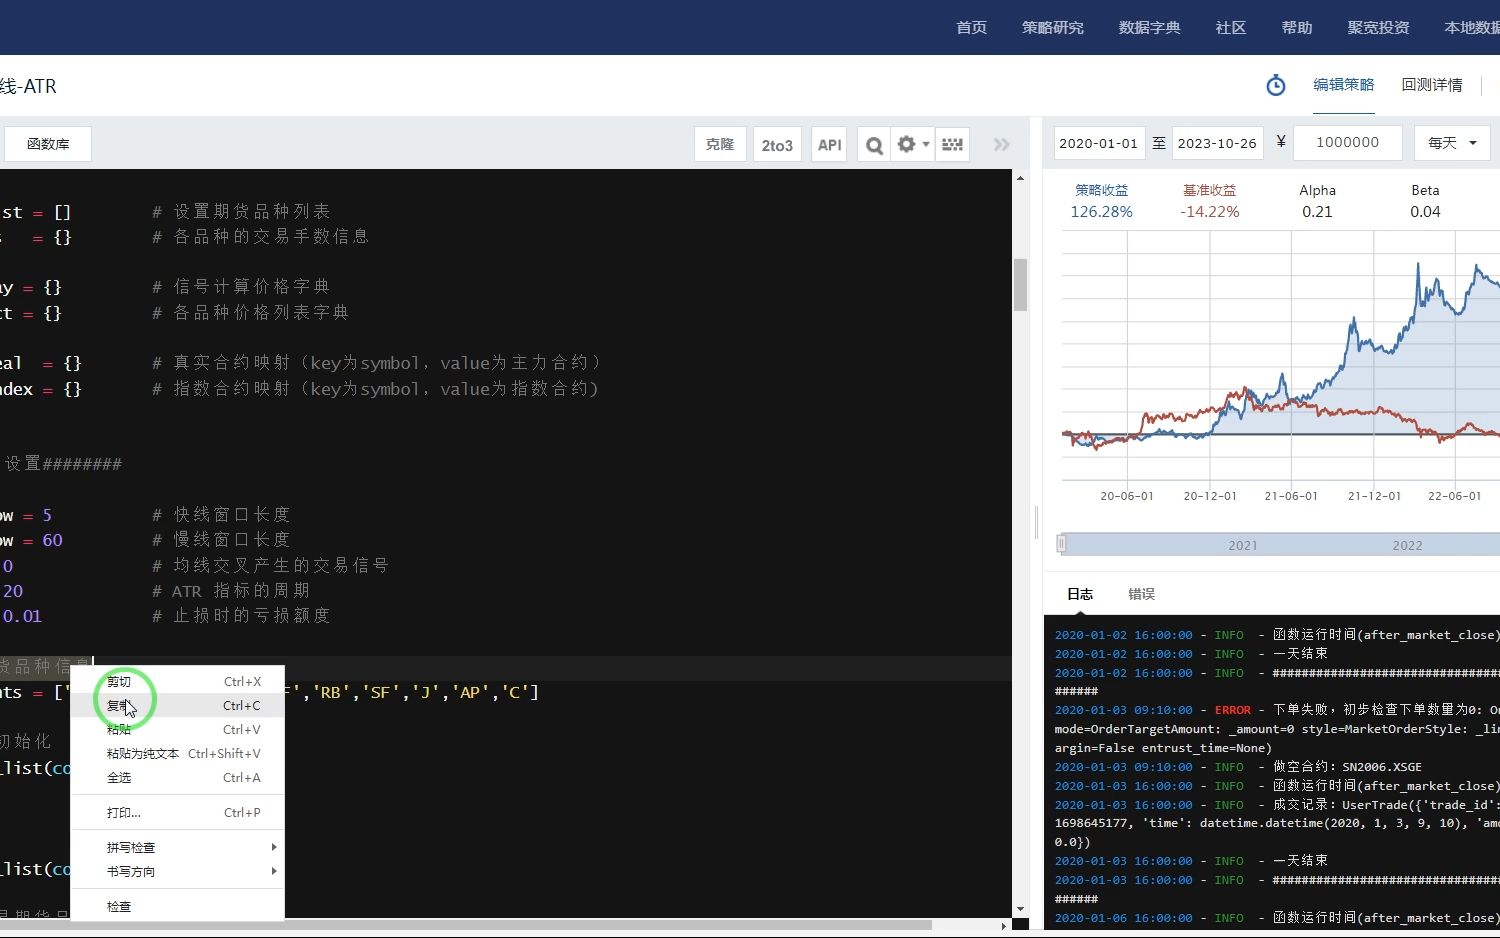
Task: Edit the end date 2023-10-26 field
Action: coord(1217,143)
